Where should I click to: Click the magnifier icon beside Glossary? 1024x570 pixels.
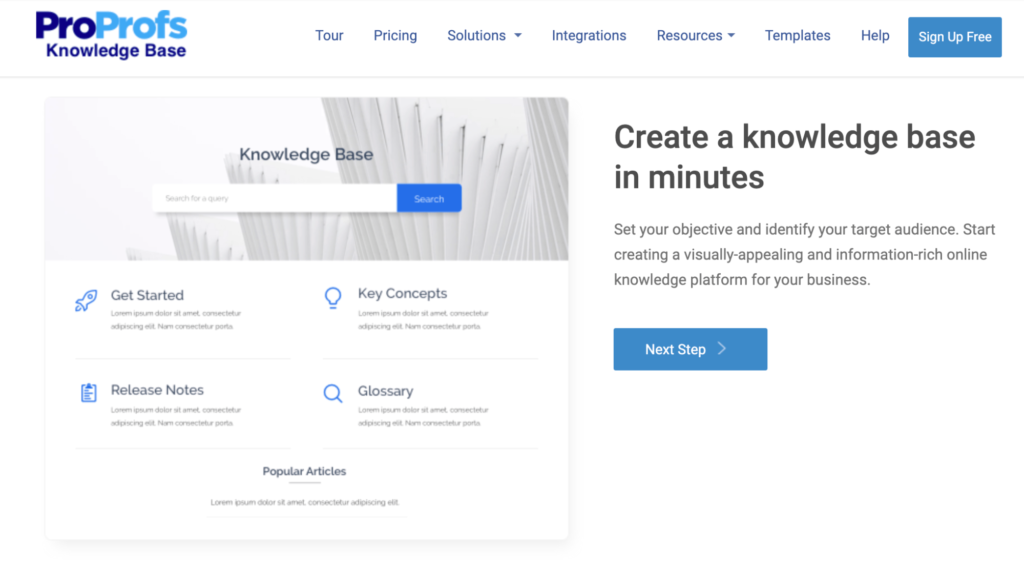(x=333, y=394)
